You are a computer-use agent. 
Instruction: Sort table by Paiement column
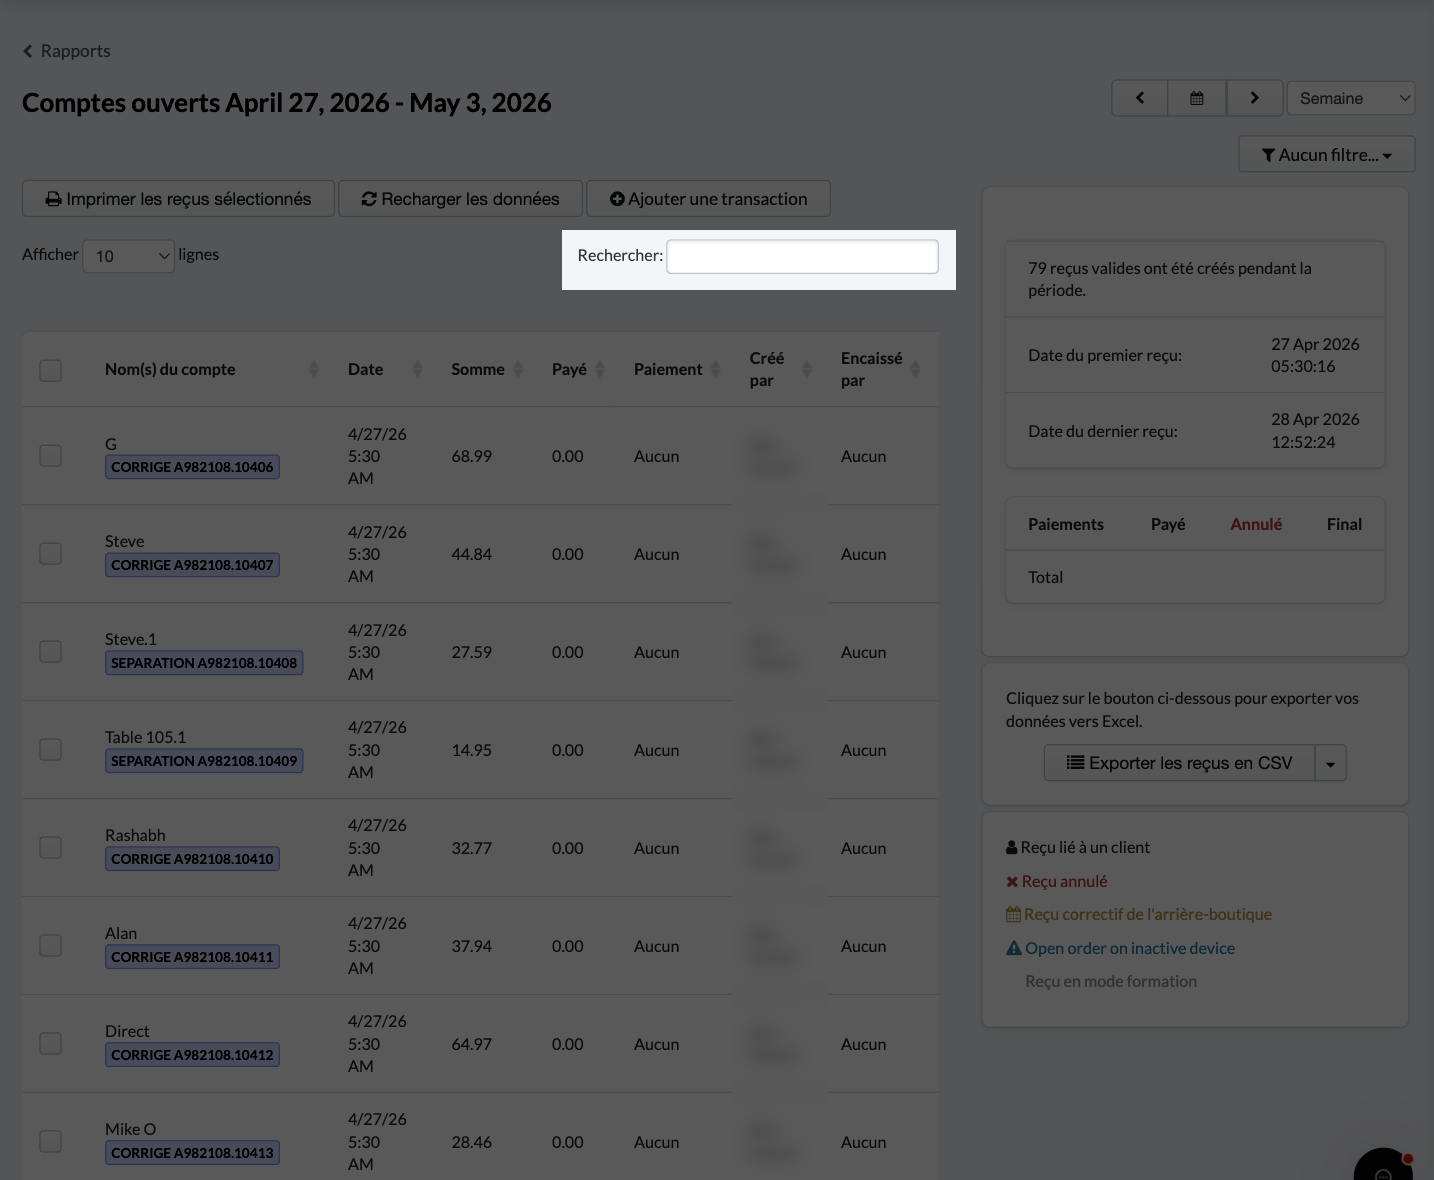(677, 369)
